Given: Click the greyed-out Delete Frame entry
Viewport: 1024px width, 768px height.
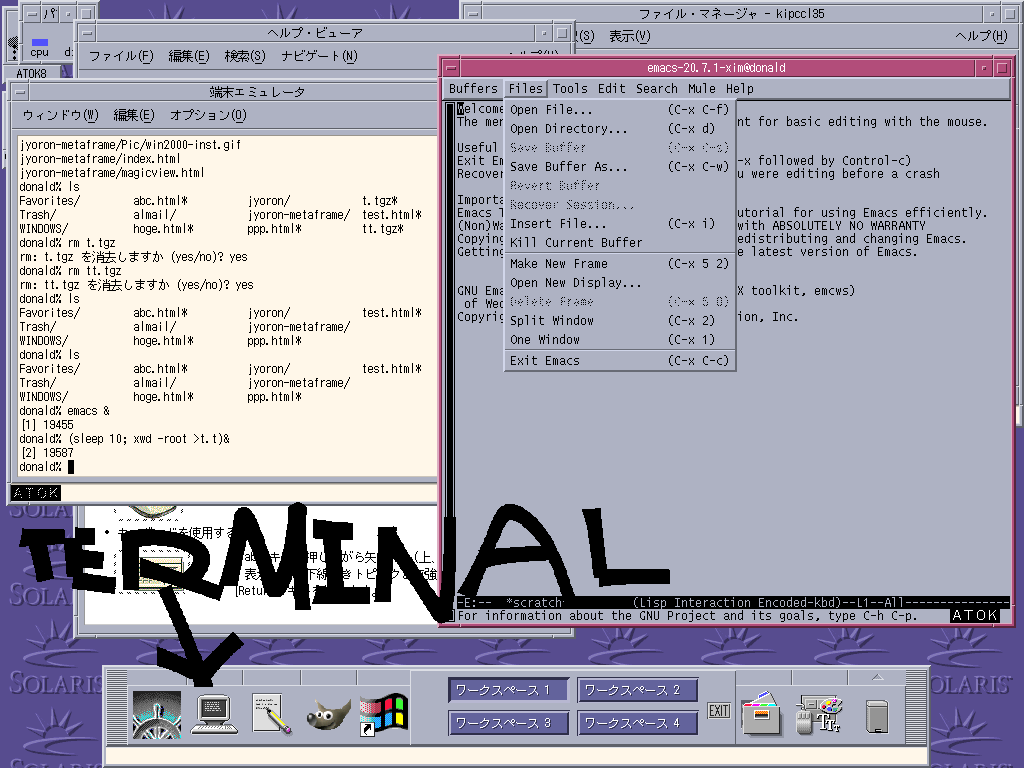Looking at the screenshot, I should click(x=620, y=302).
